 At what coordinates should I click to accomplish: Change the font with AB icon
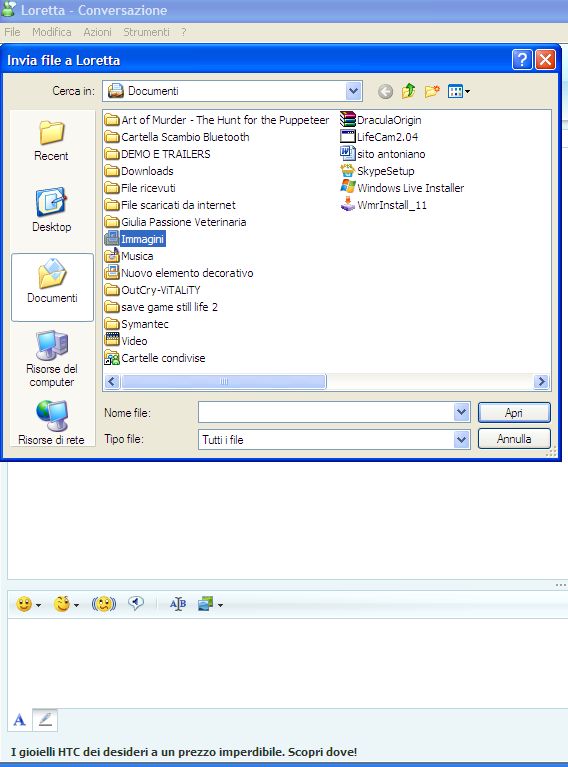(178, 605)
